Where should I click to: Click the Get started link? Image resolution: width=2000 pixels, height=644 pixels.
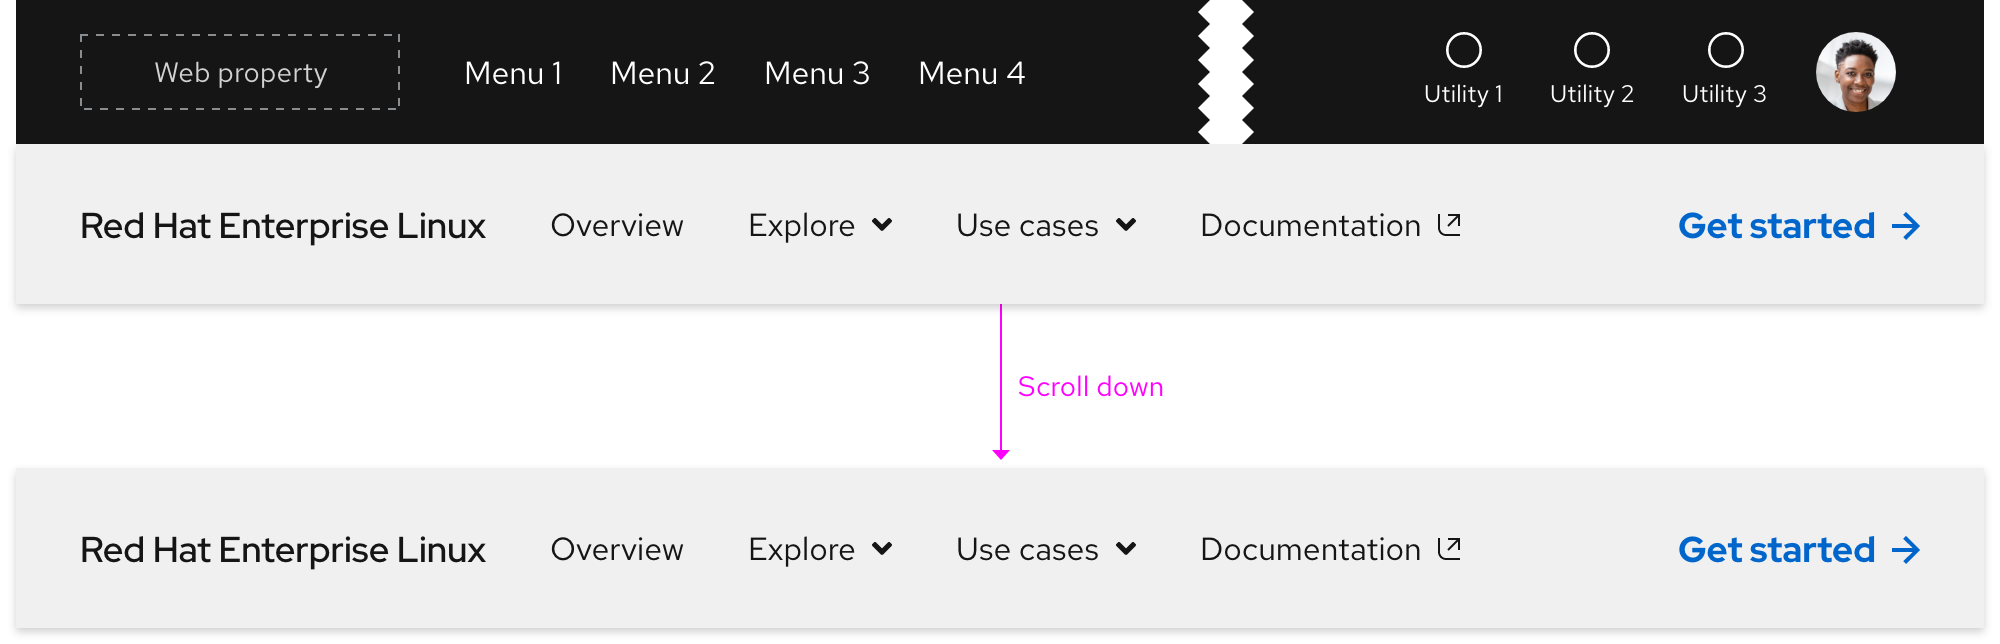[1778, 226]
